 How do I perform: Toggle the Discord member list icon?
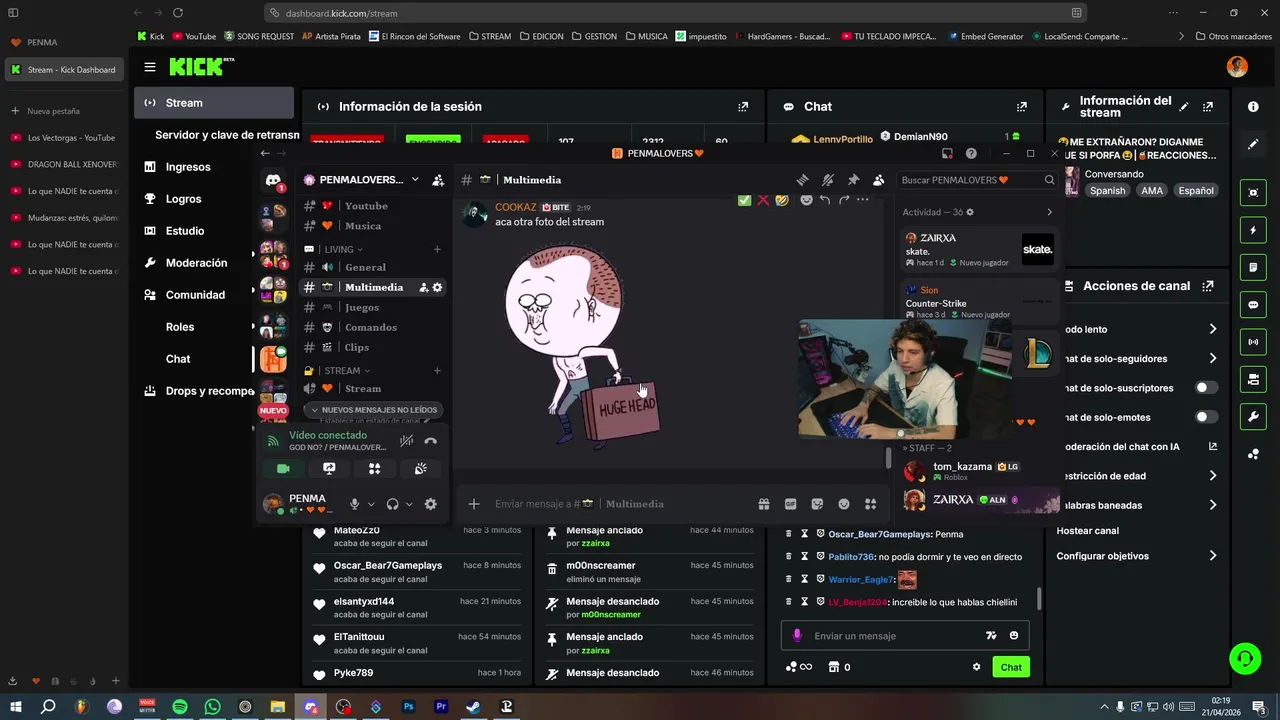(878, 180)
